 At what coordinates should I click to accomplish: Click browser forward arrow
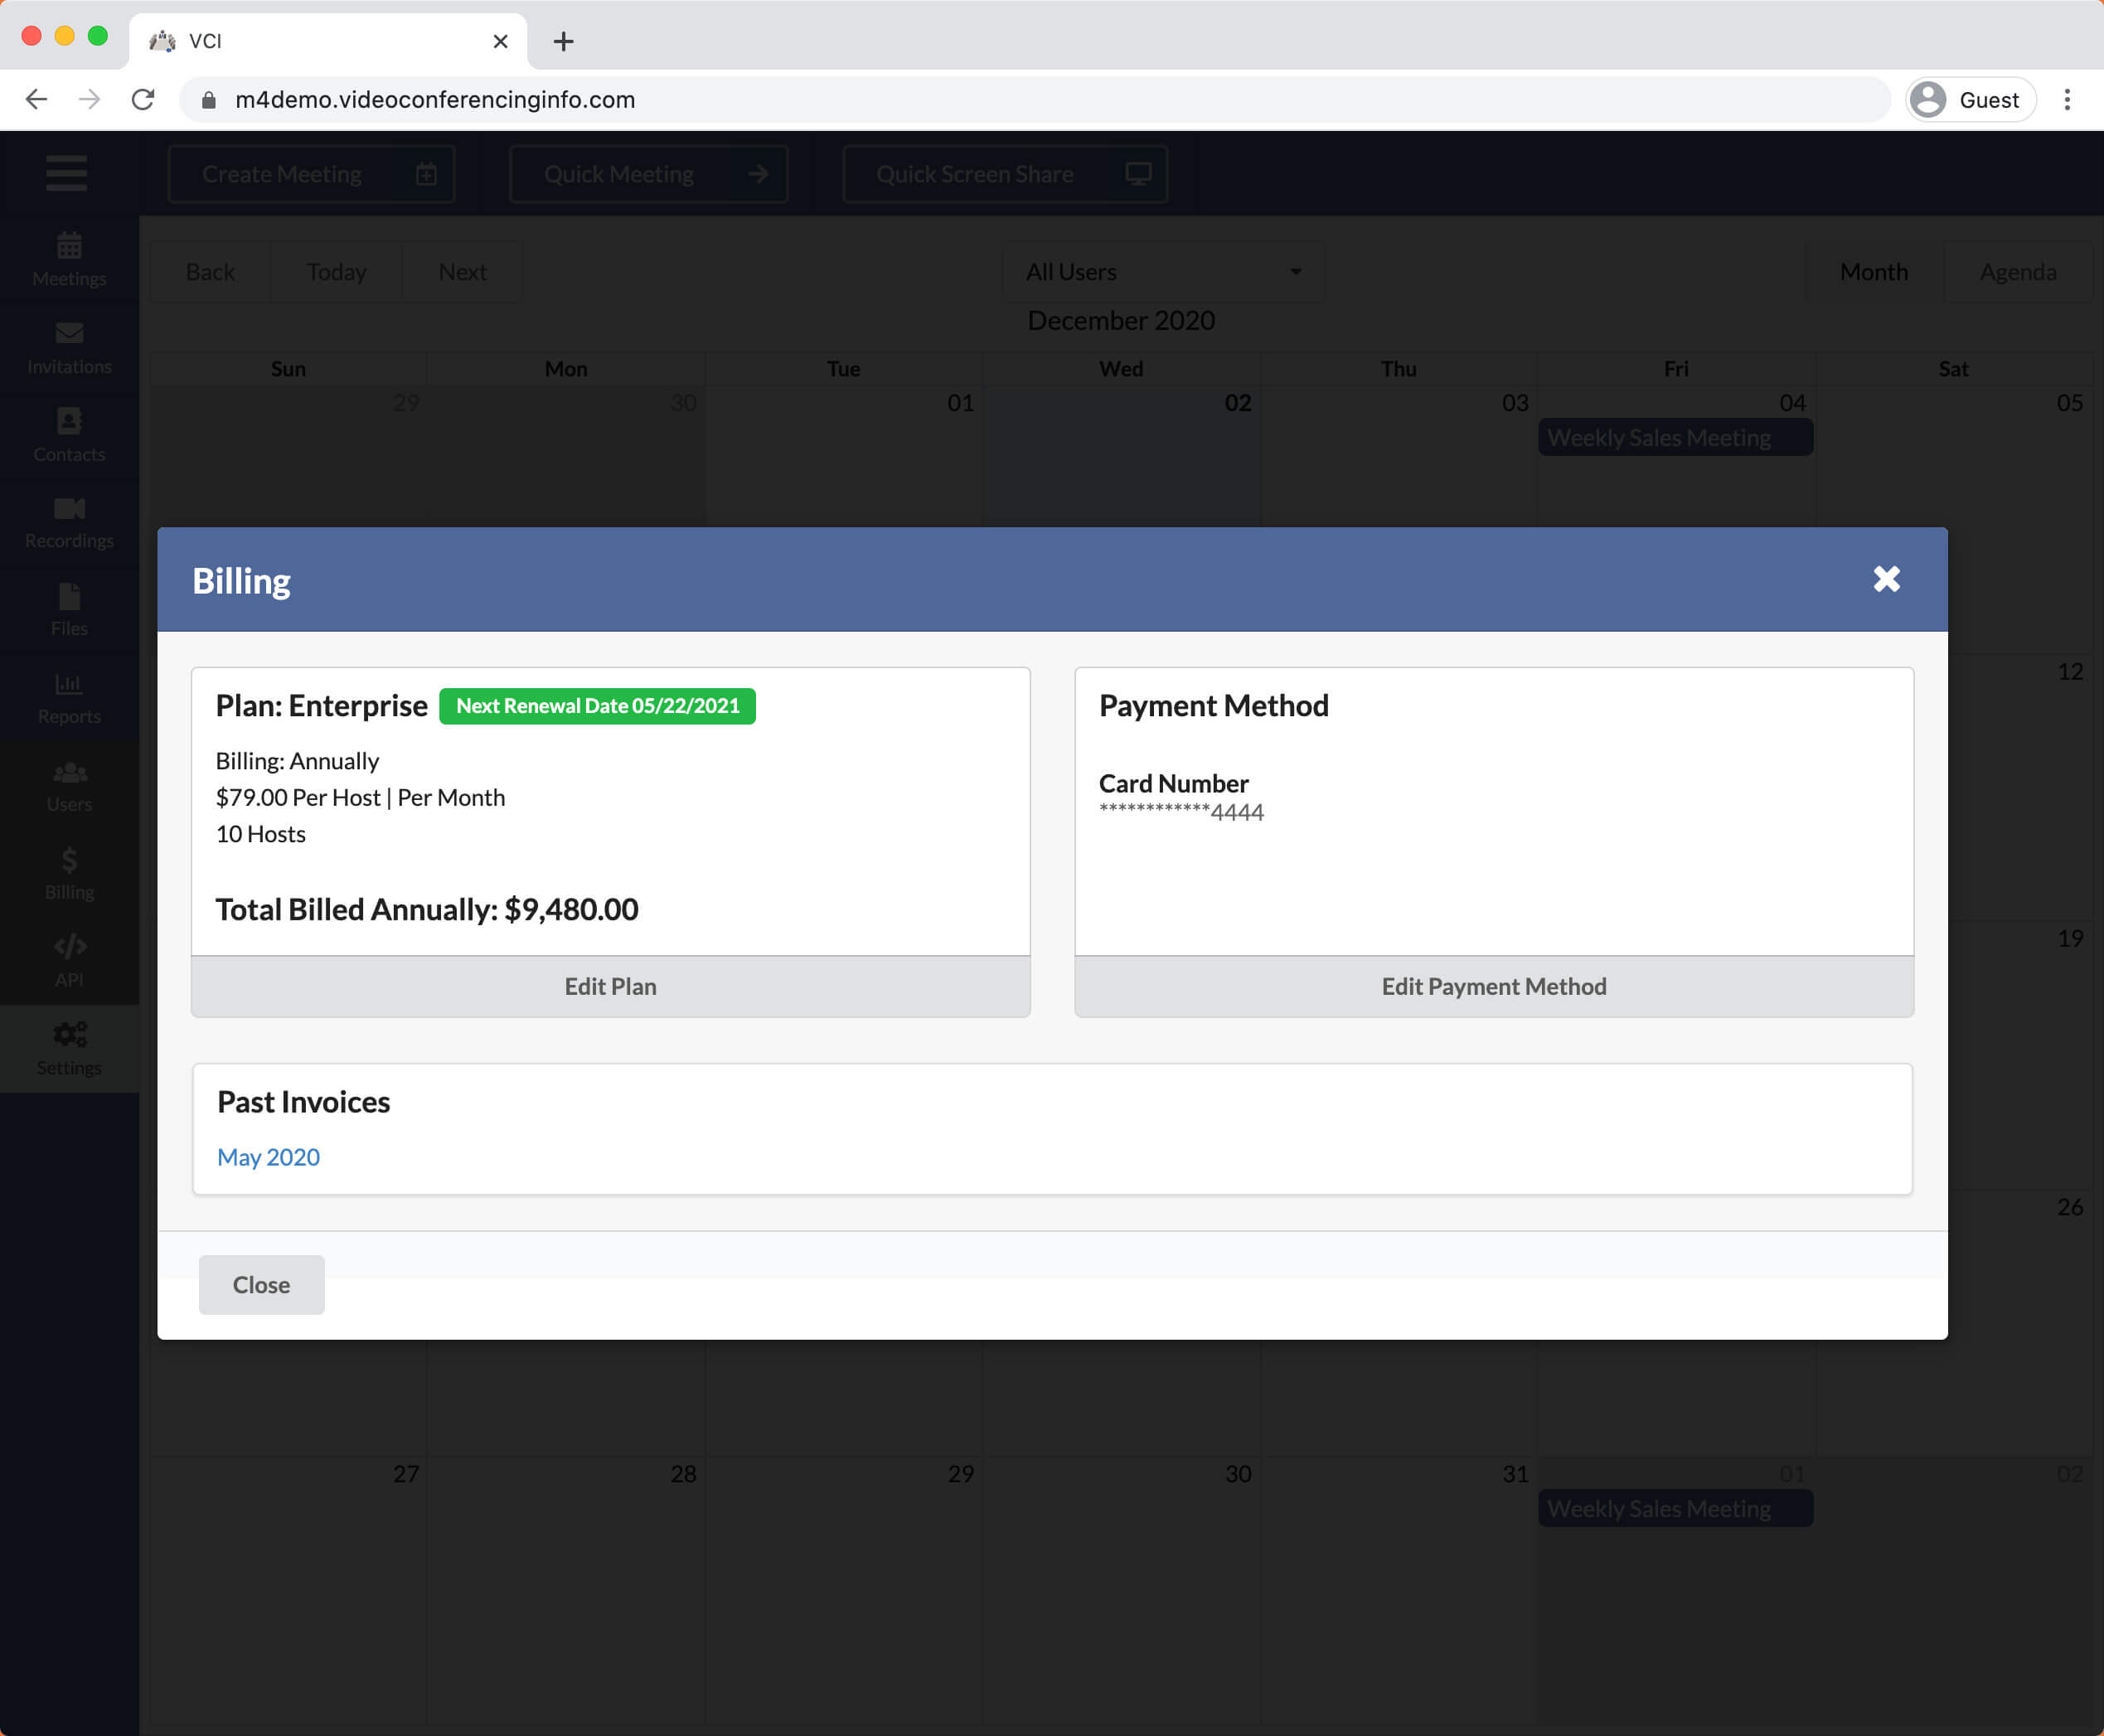[x=89, y=100]
